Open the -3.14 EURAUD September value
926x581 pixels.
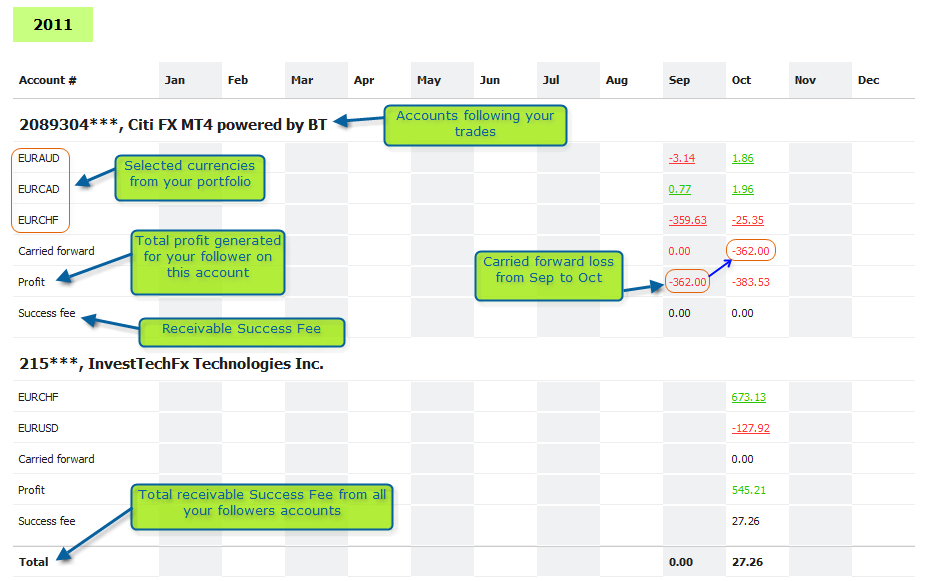coord(681,158)
